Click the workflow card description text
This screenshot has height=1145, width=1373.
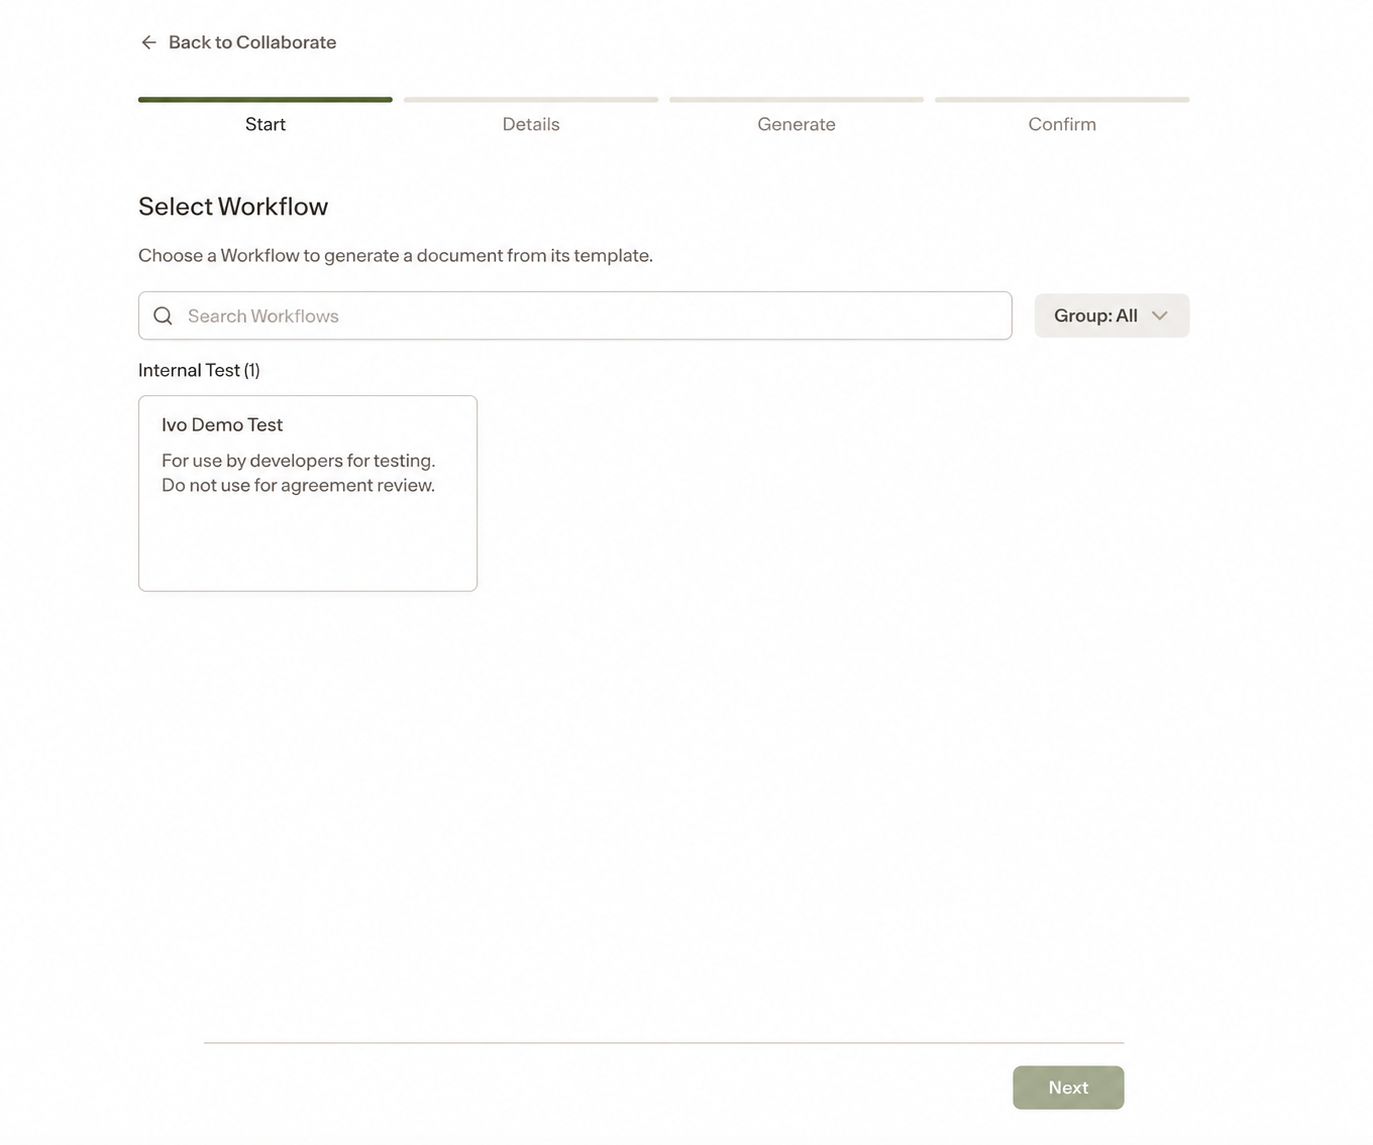click(x=298, y=473)
